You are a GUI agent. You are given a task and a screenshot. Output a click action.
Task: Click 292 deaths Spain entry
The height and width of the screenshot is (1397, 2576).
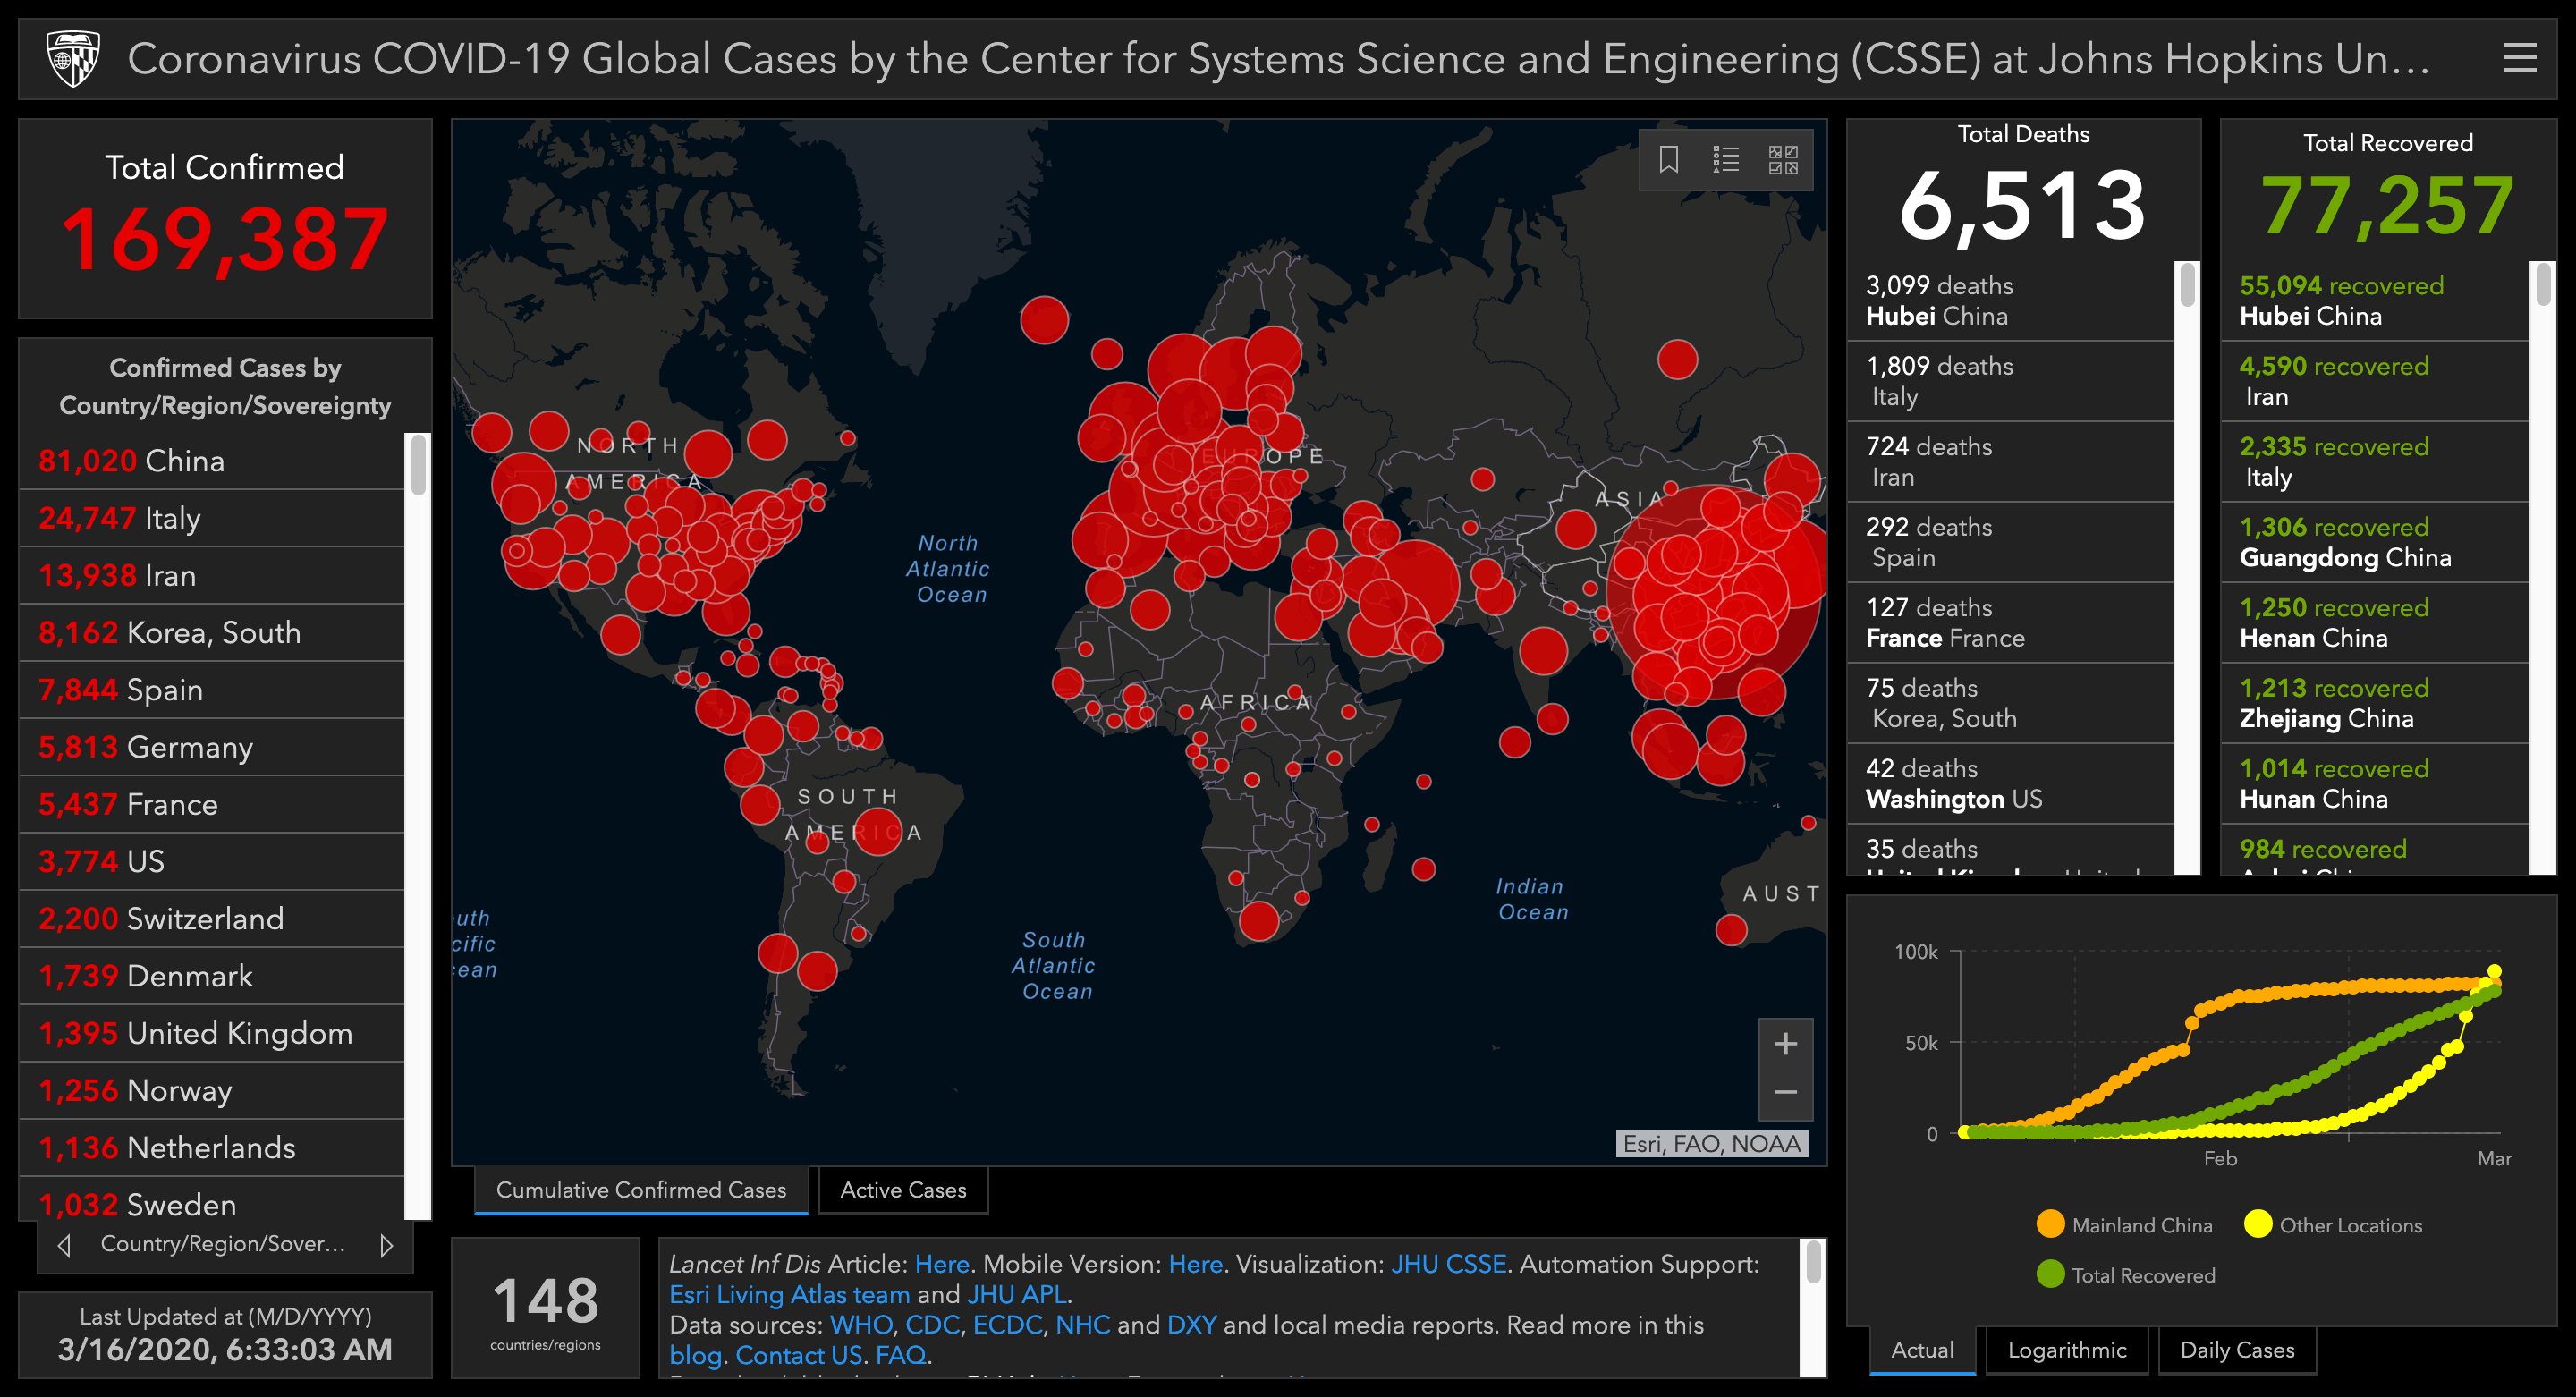tap(2010, 542)
